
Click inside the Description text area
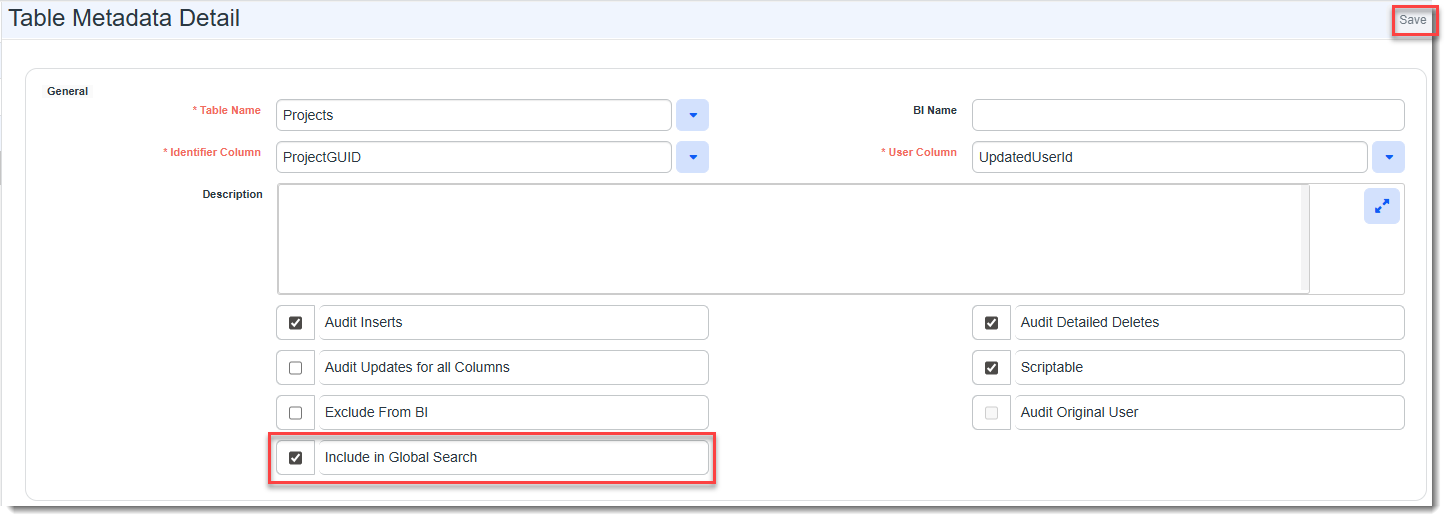click(790, 238)
